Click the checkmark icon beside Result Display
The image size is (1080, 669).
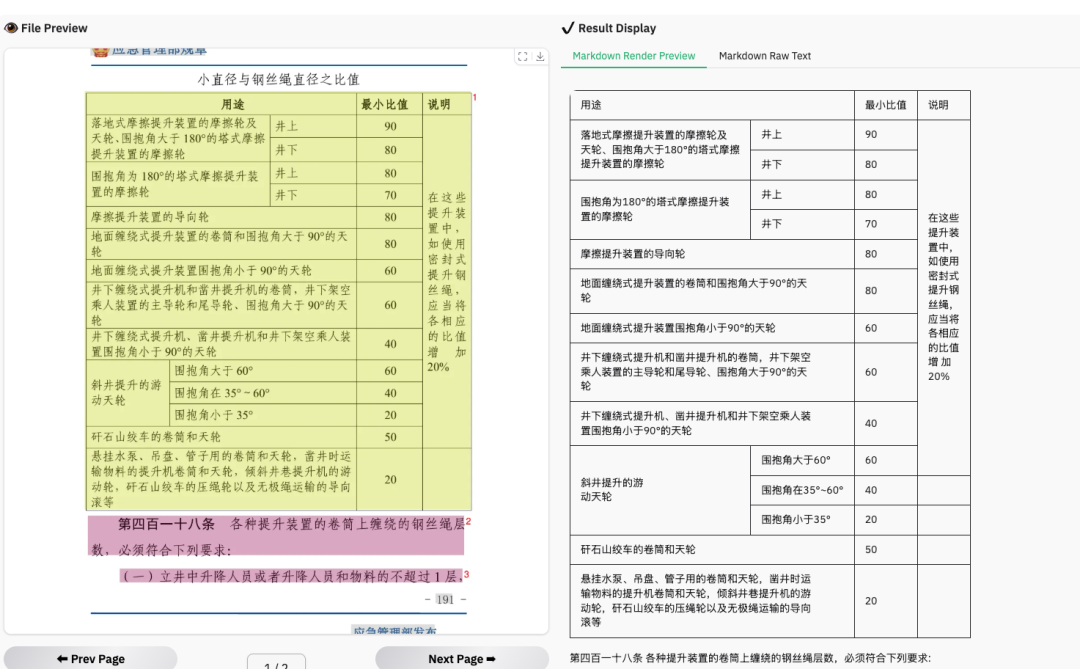click(568, 28)
